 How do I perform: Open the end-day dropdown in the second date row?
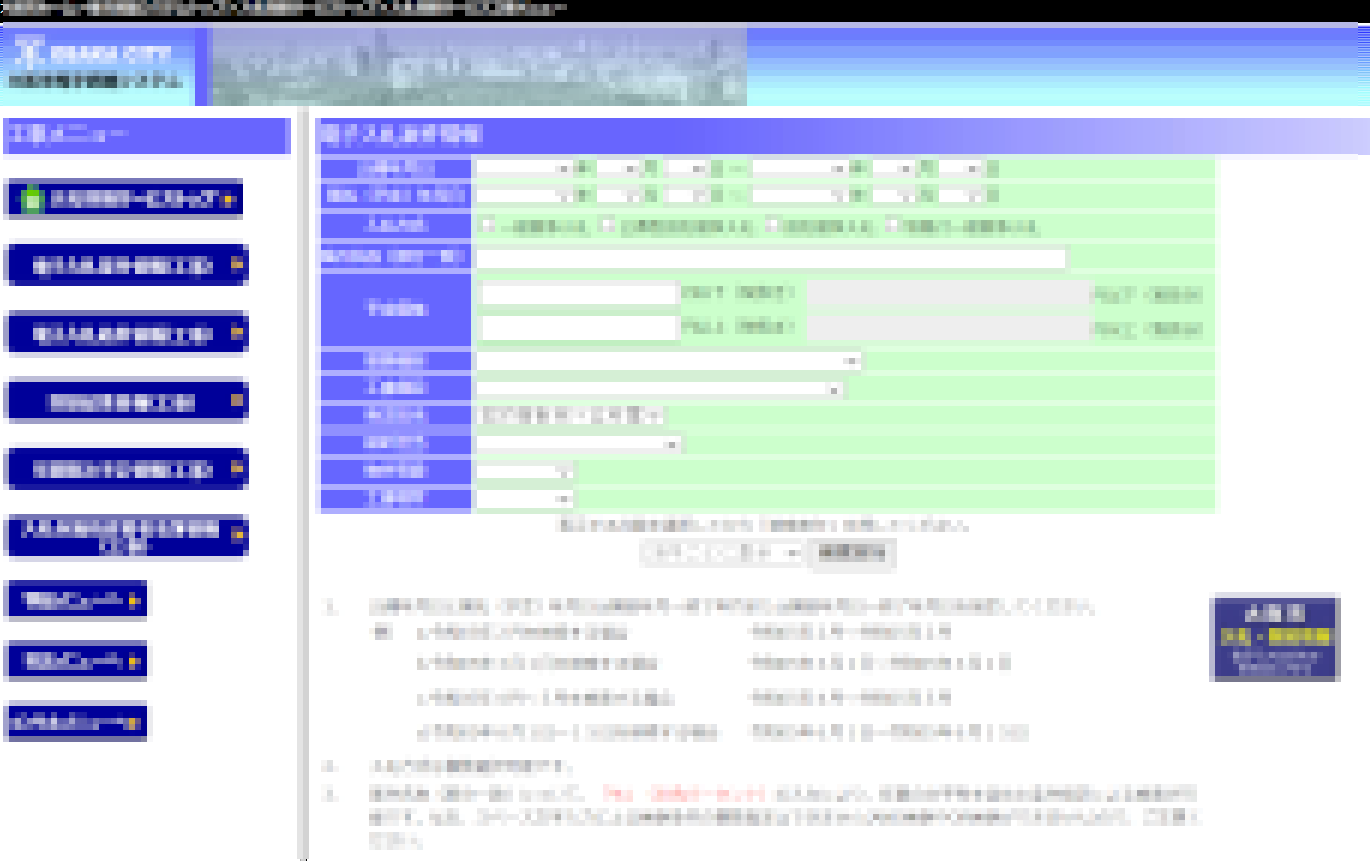click(963, 196)
